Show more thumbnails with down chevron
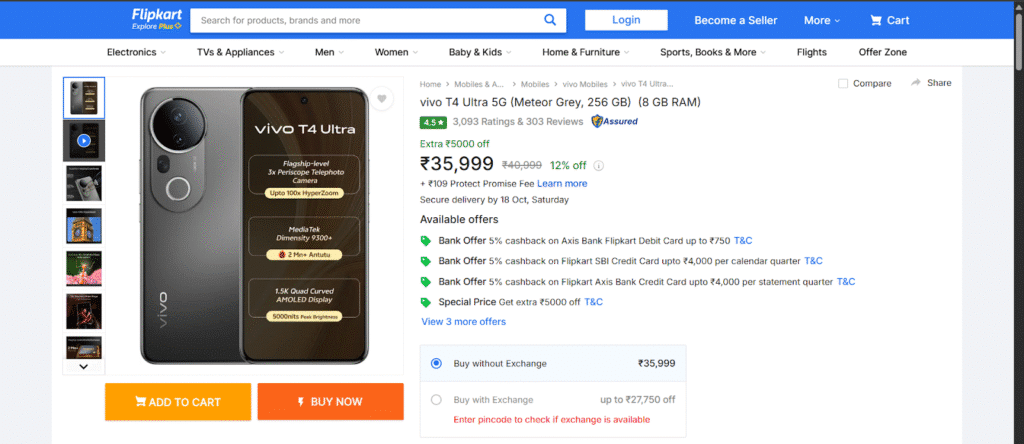The image size is (1024, 444). (x=84, y=367)
